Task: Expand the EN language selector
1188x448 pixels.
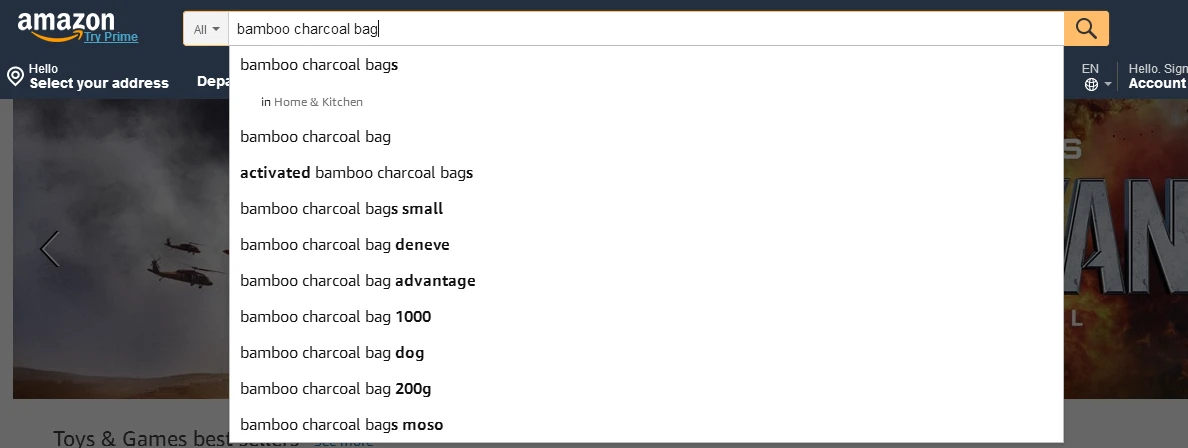Action: click(x=1096, y=76)
